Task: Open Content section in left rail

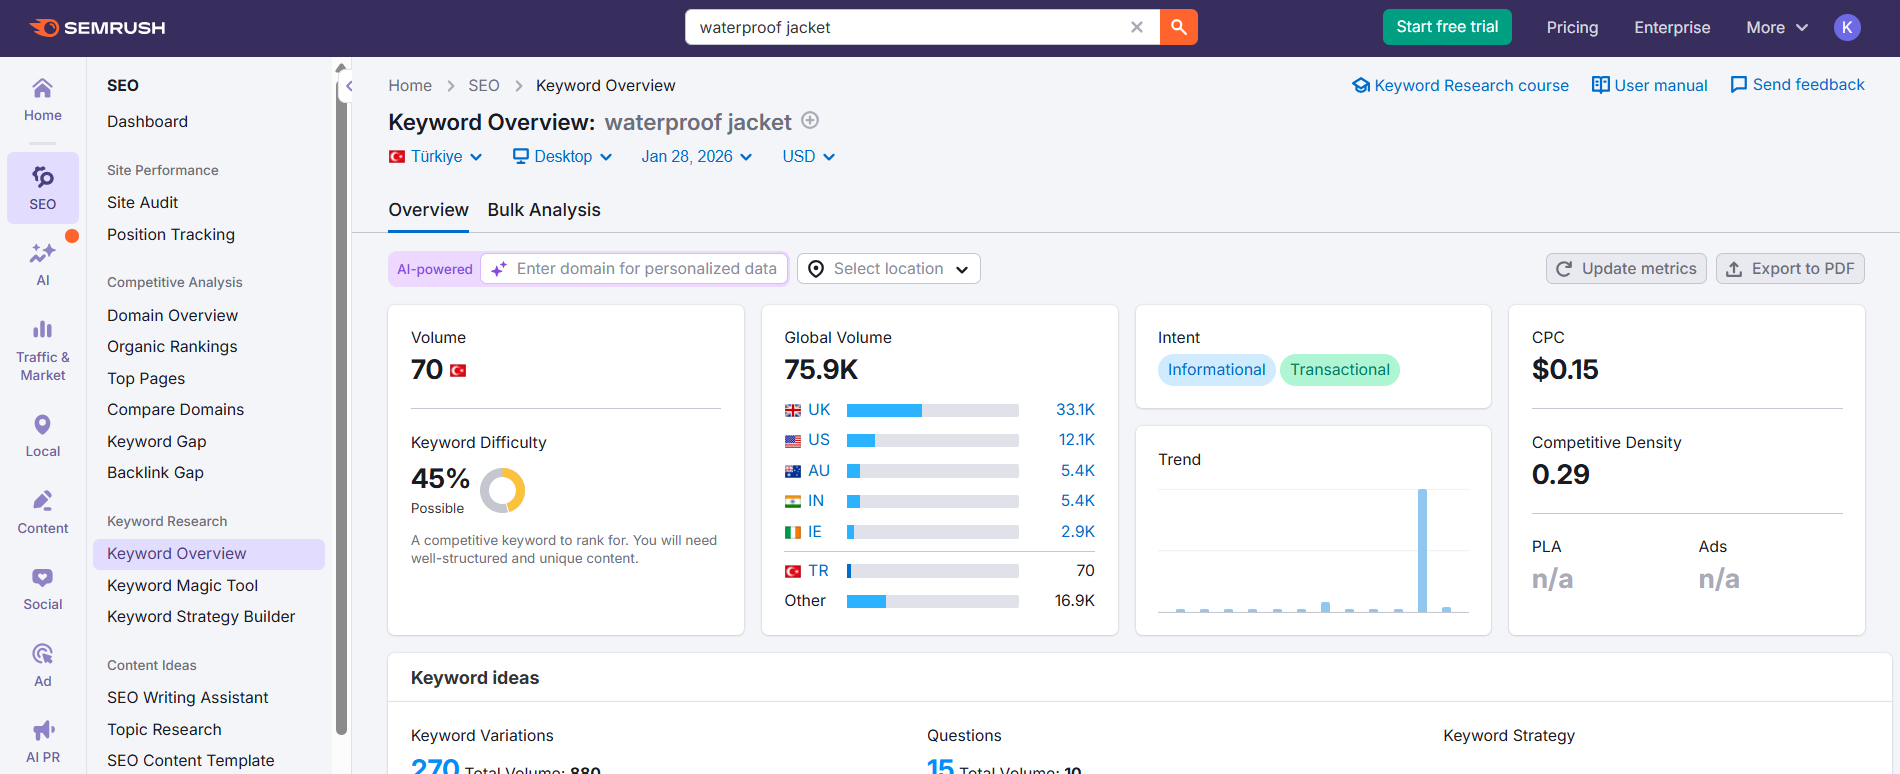Action: tap(43, 513)
